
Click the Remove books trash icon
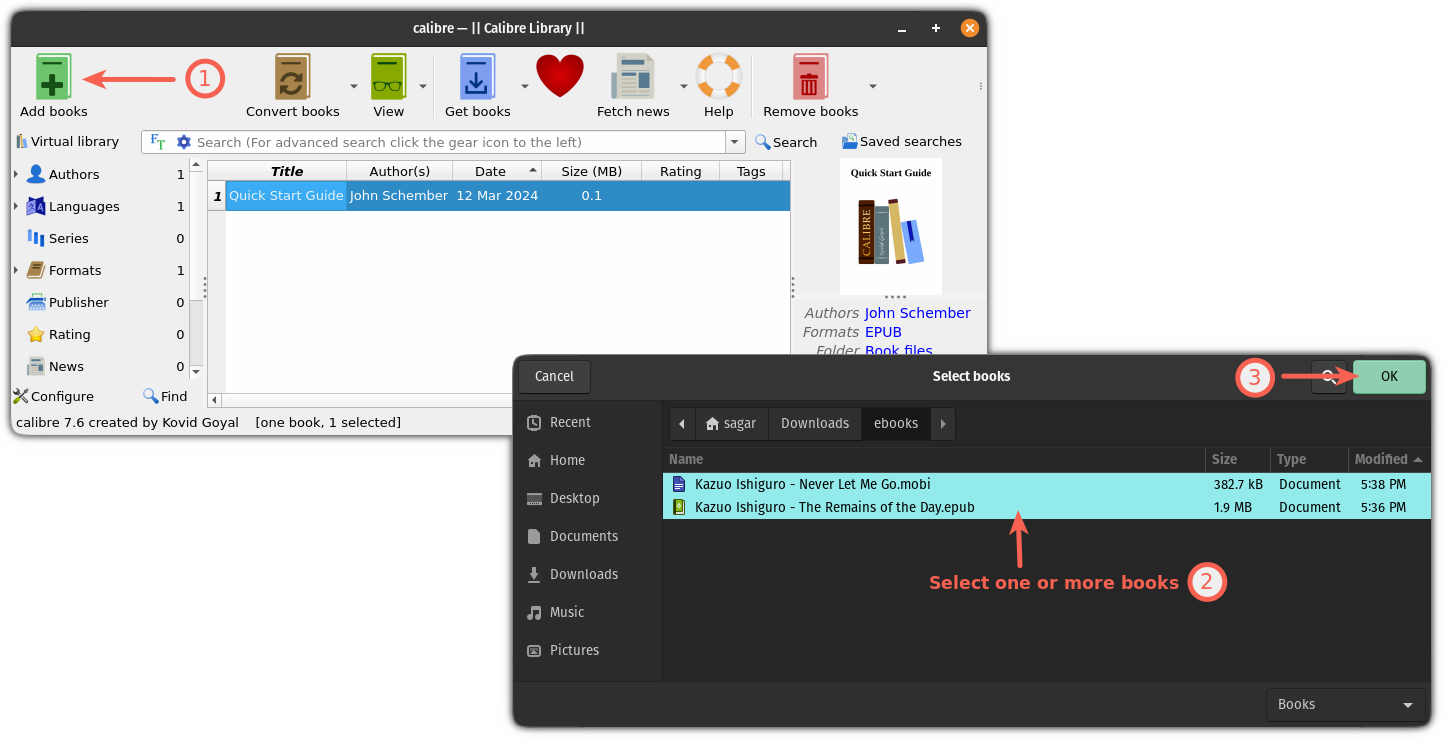point(810,76)
